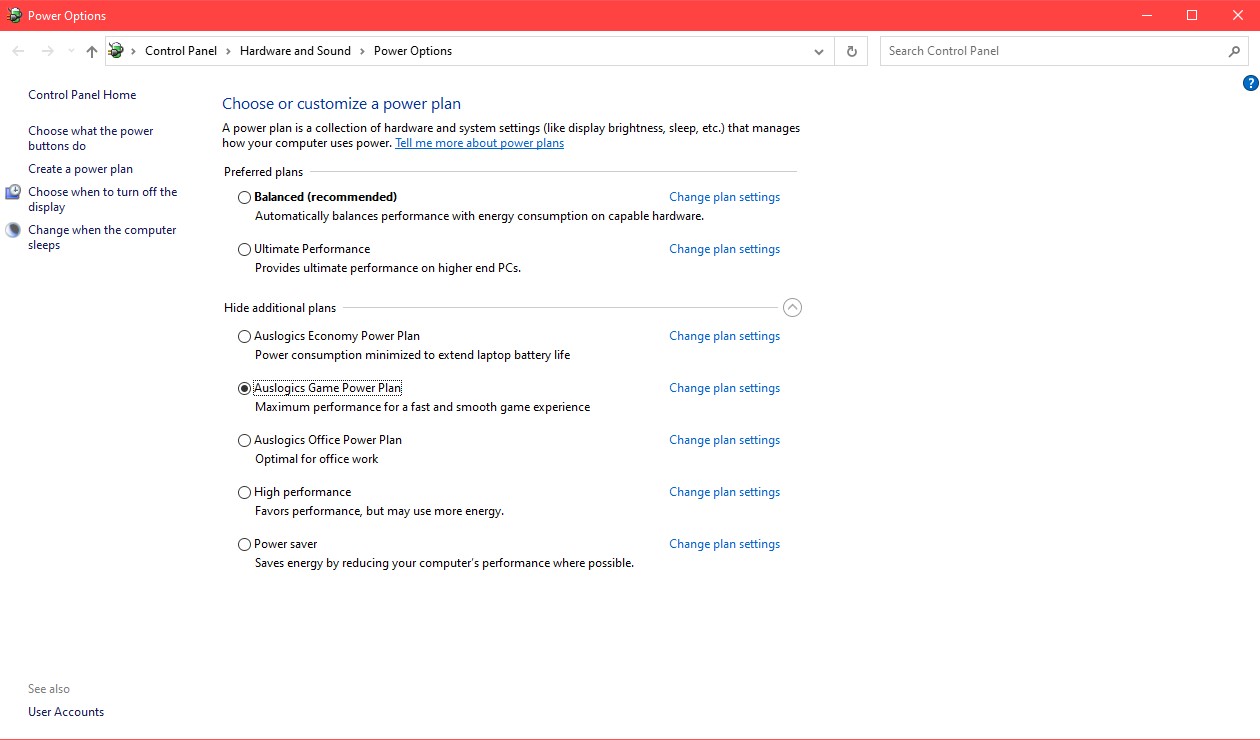Change plan settings for Ultimate Performance

(x=724, y=249)
